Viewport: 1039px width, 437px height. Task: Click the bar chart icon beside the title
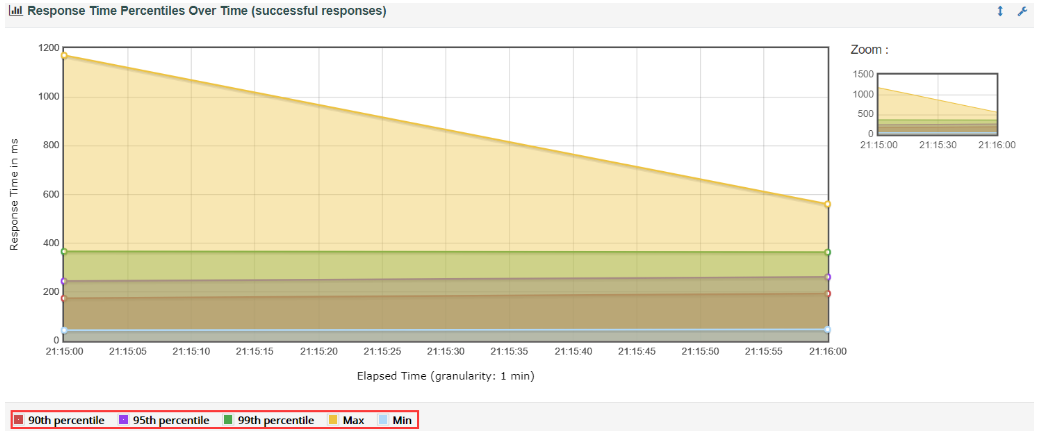click(x=16, y=11)
